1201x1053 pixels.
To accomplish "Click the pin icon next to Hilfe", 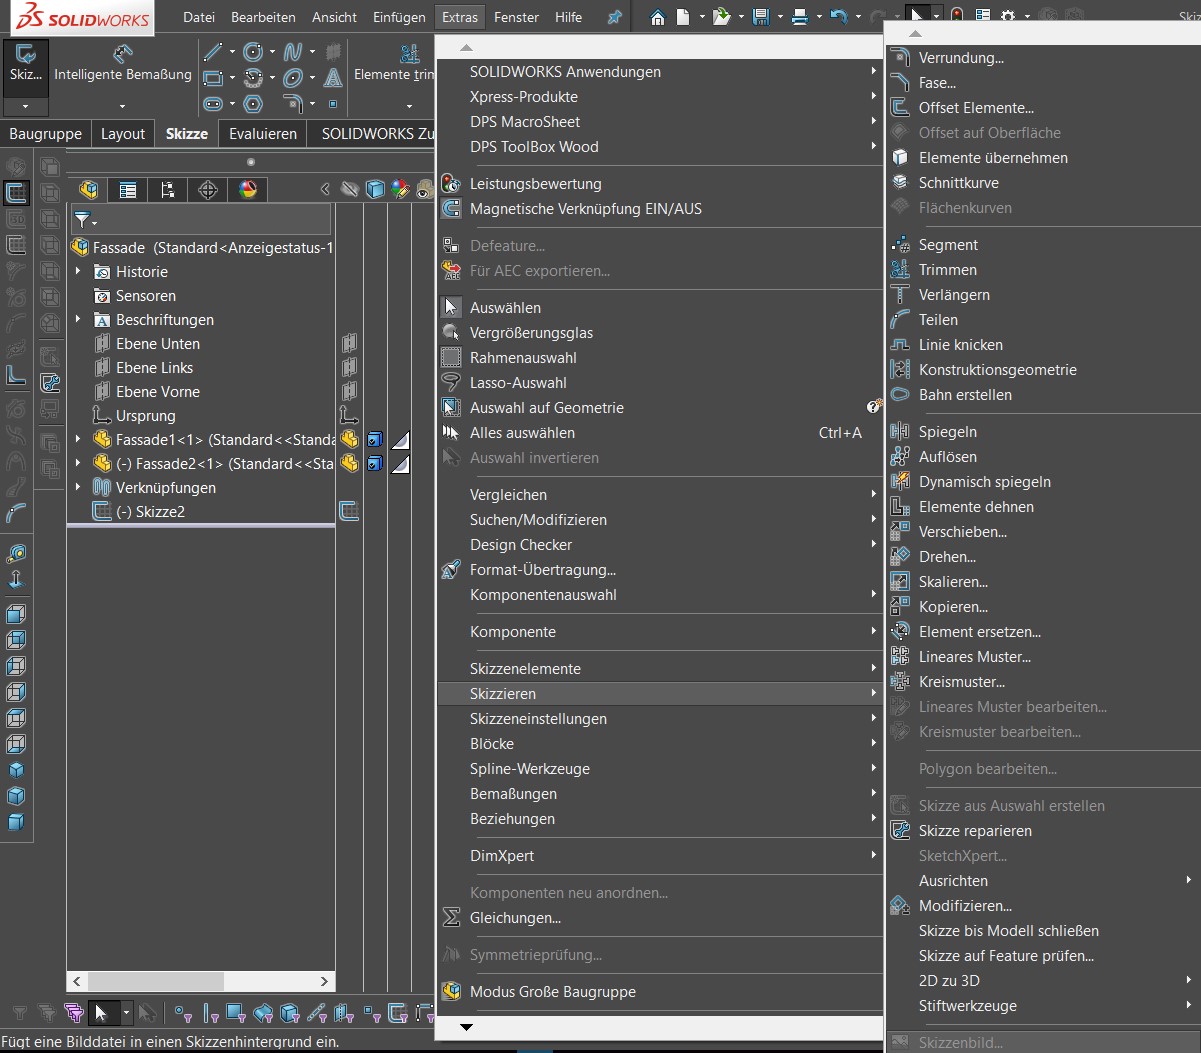I will pos(615,17).
